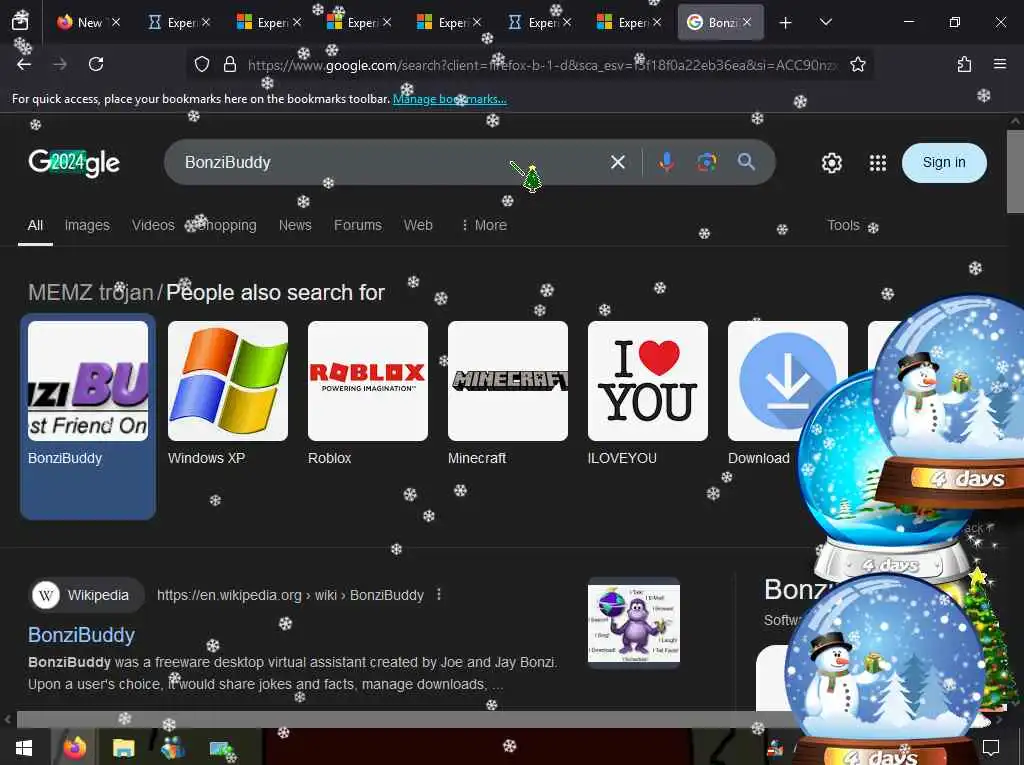Open the Minecraft related search card

coord(508,394)
